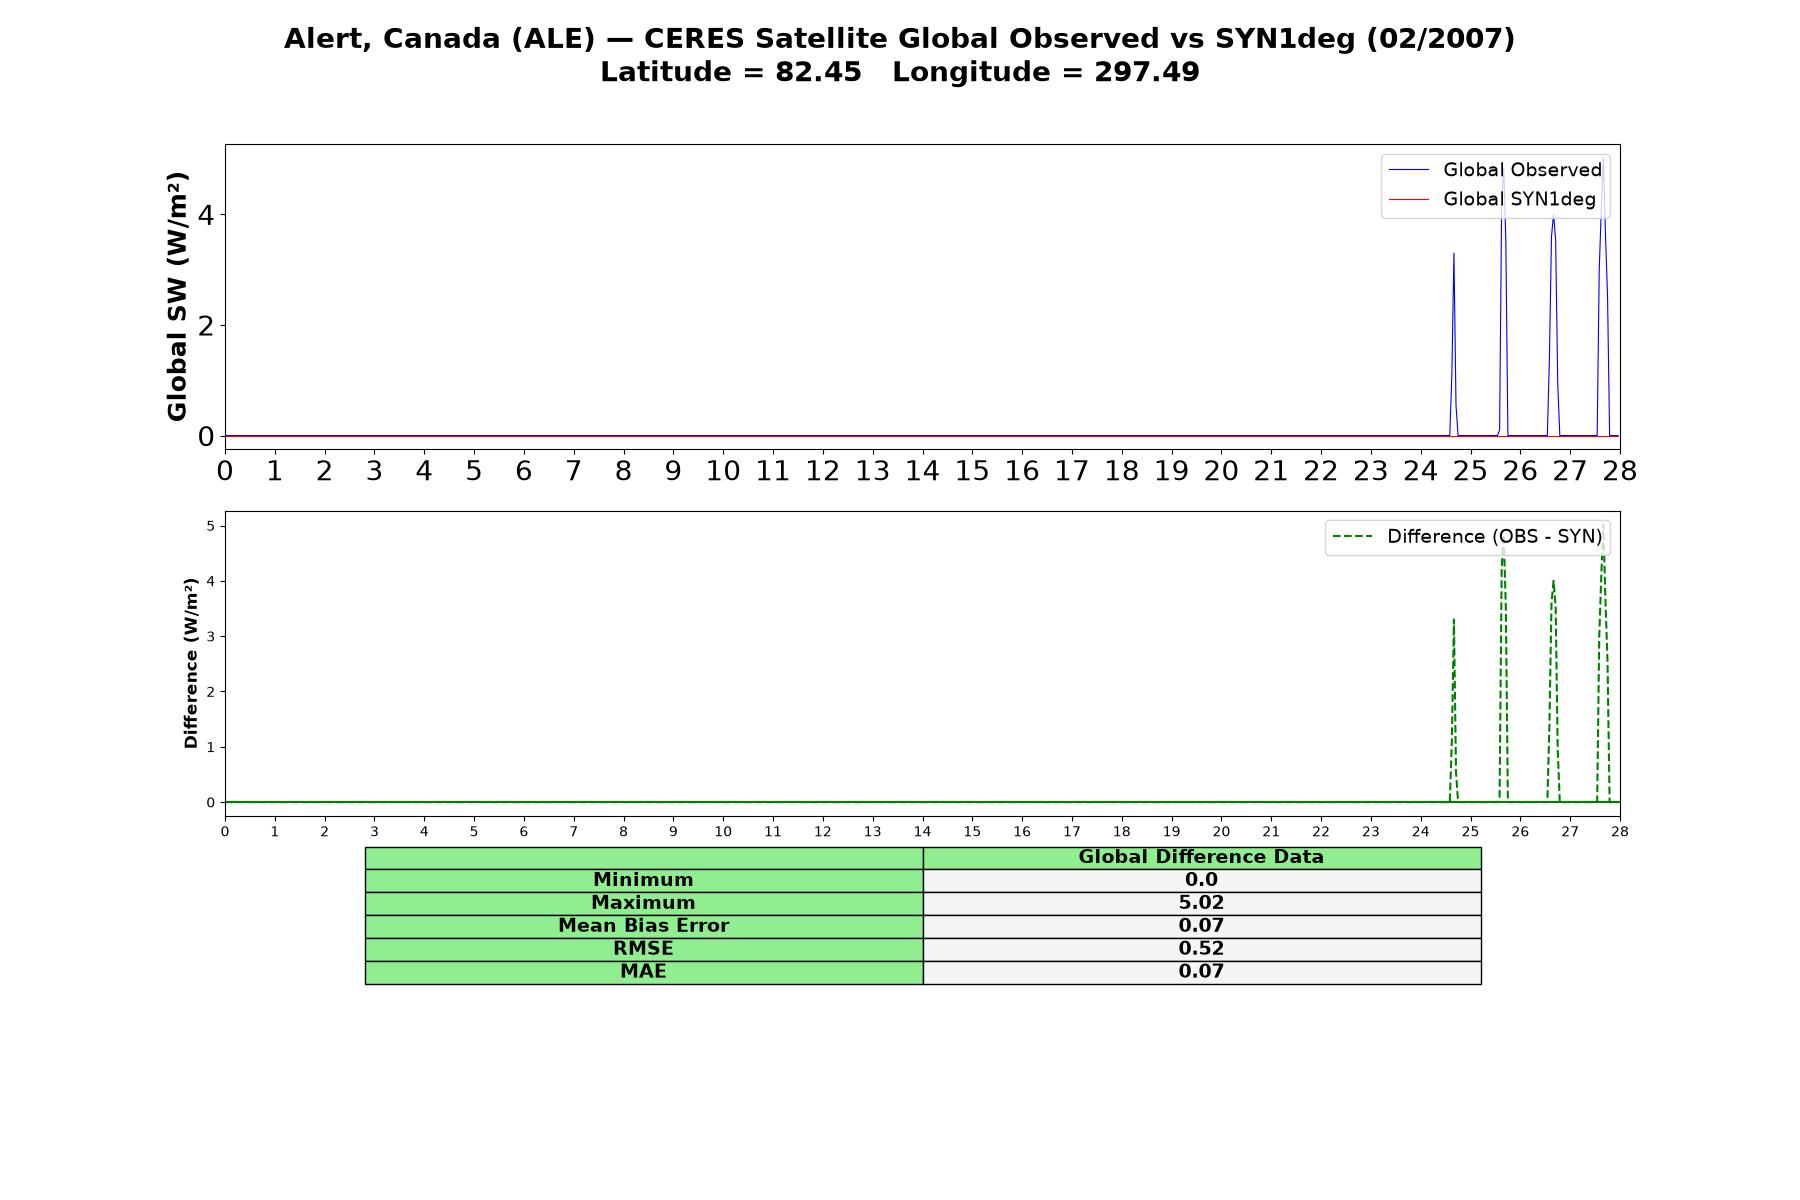
Task: Click the Minimum row label cell
Action: click(643, 880)
